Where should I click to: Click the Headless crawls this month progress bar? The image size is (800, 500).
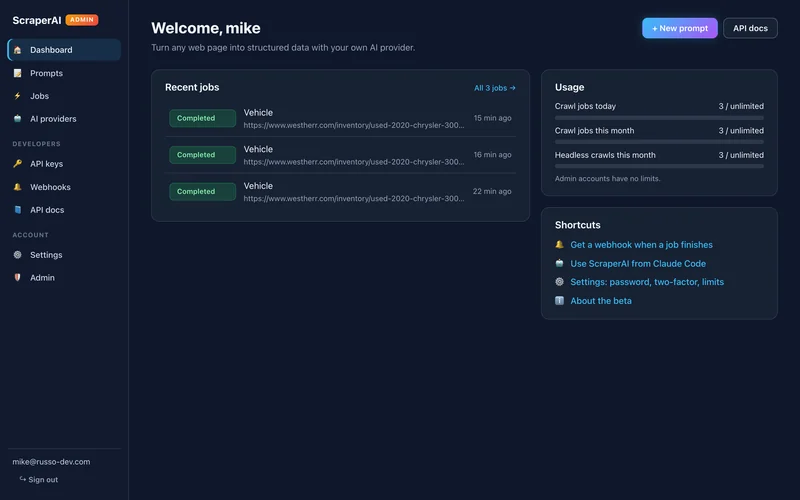coord(659,166)
